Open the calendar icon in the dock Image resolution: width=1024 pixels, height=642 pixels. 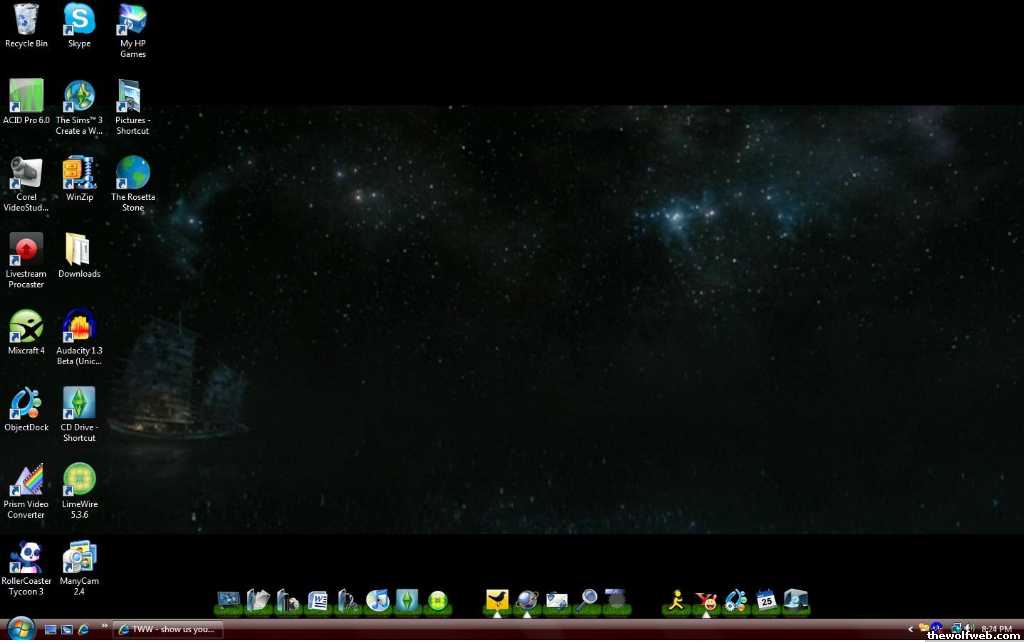point(766,600)
